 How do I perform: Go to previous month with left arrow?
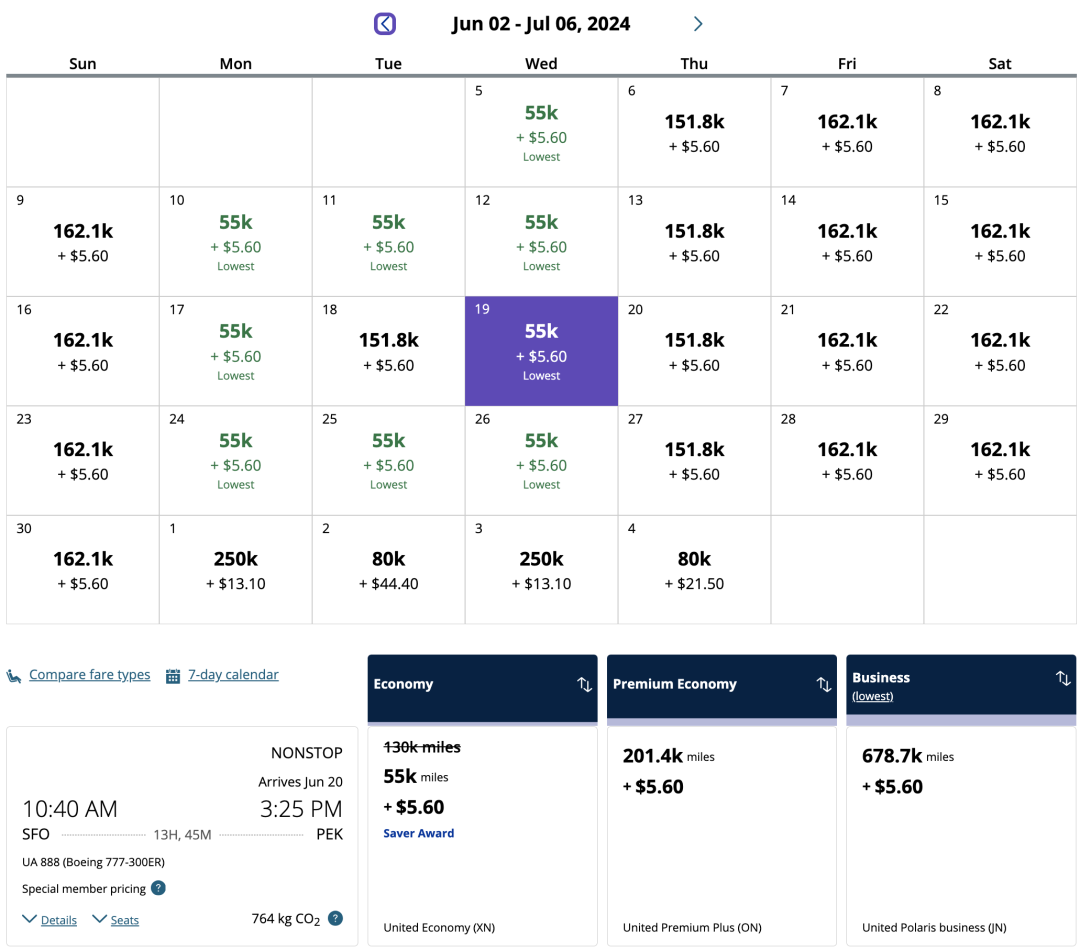pyautogui.click(x=385, y=24)
